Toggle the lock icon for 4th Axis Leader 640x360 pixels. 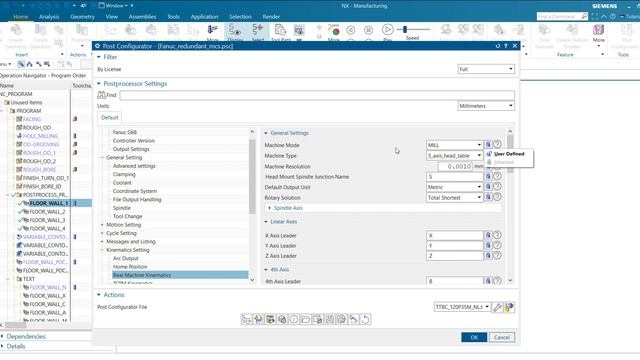tap(488, 281)
